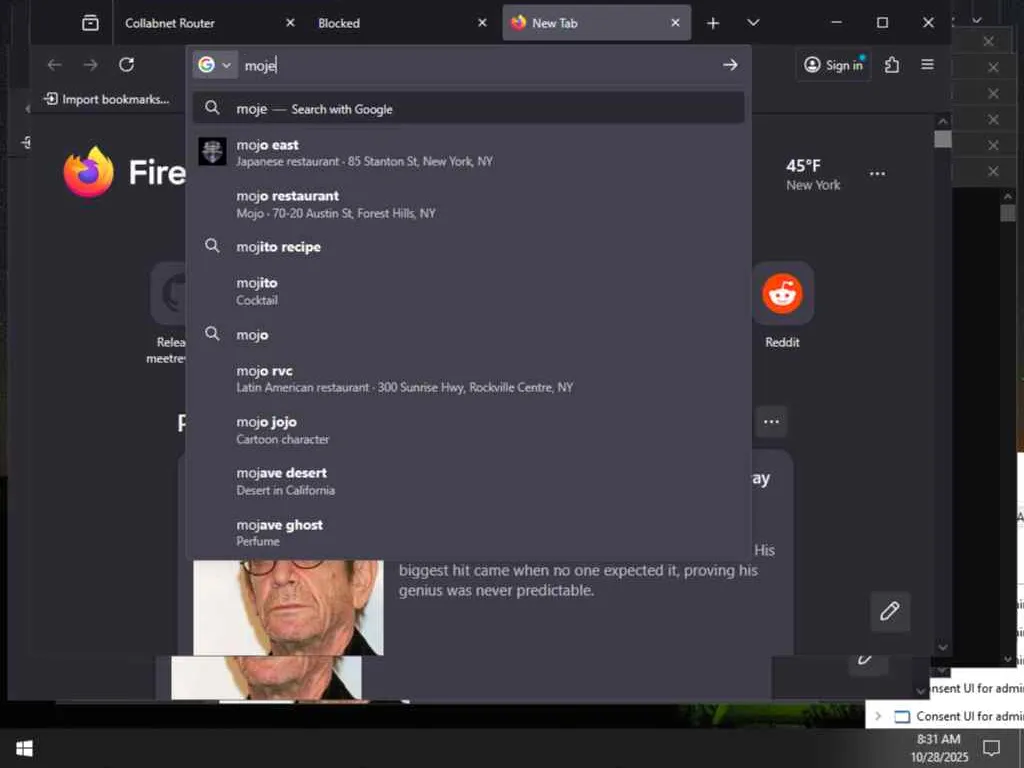1024x768 pixels.
Task: Open the Windows Start menu
Action: (24, 748)
